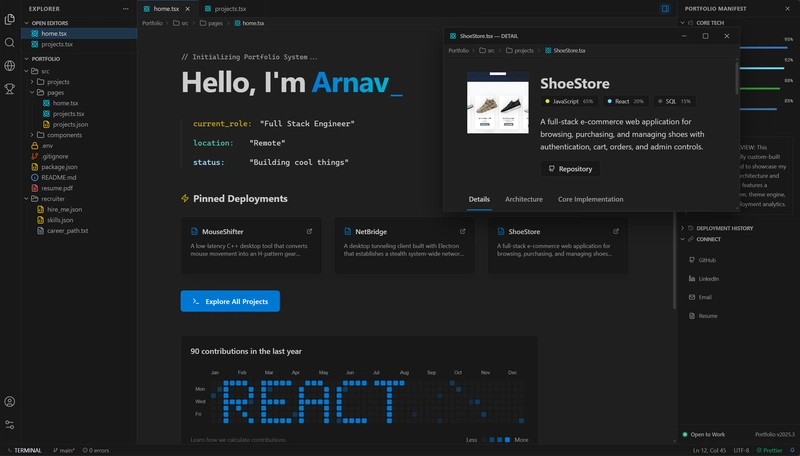Image resolution: width=800 pixels, height=456 pixels.
Task: Click the account icon at bottom left
Action: click(x=10, y=402)
